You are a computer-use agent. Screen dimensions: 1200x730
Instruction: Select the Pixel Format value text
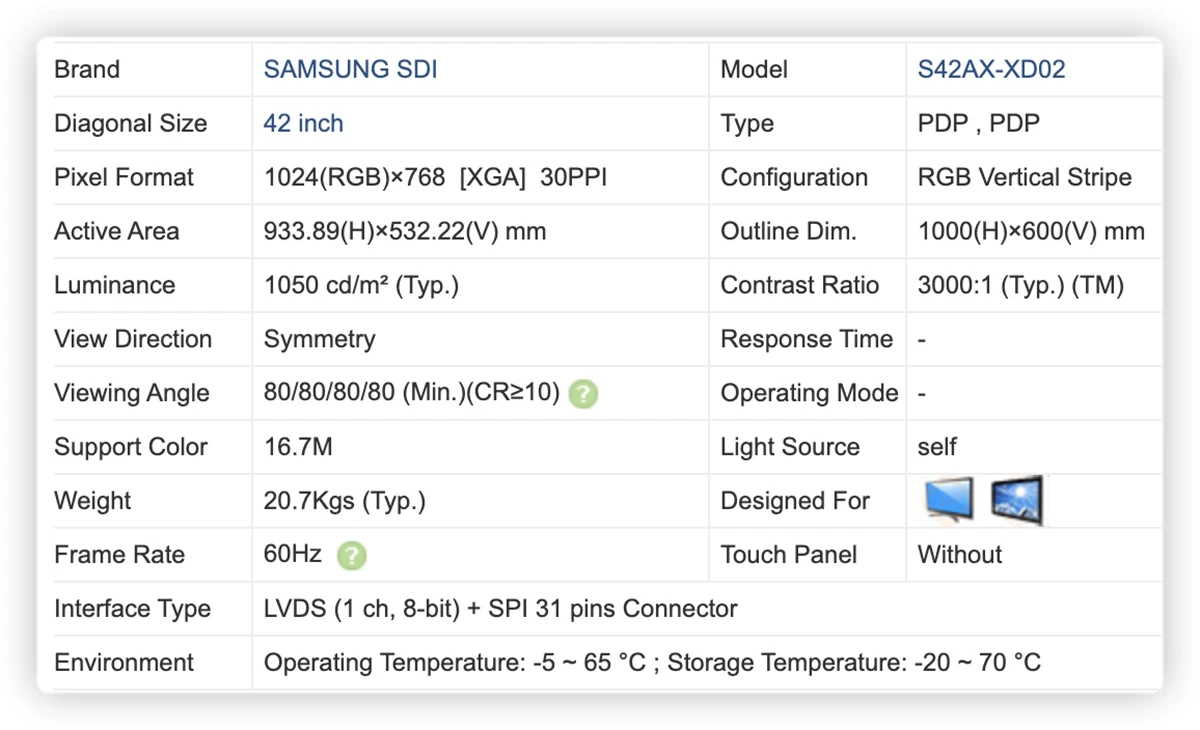point(436,178)
